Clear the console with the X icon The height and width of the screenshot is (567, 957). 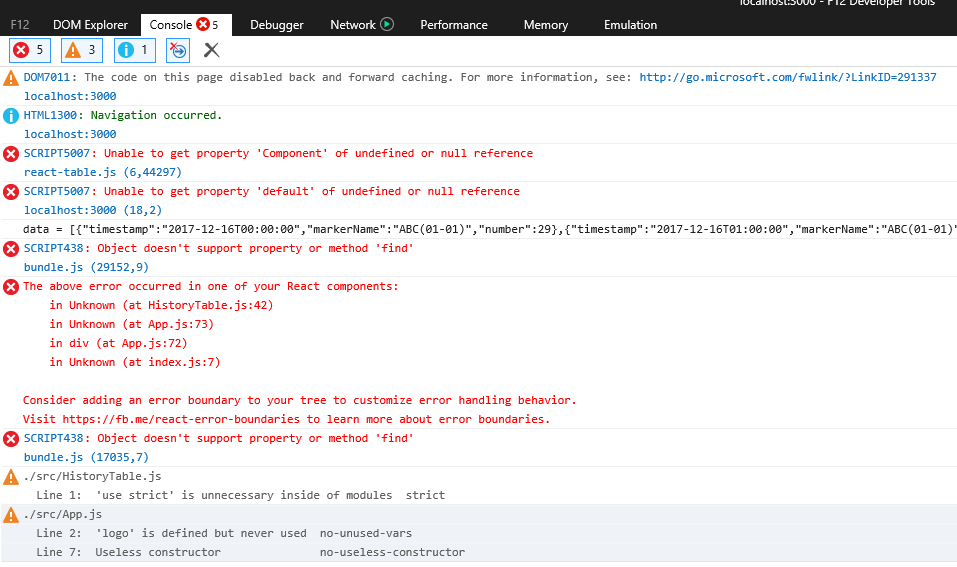coord(211,50)
